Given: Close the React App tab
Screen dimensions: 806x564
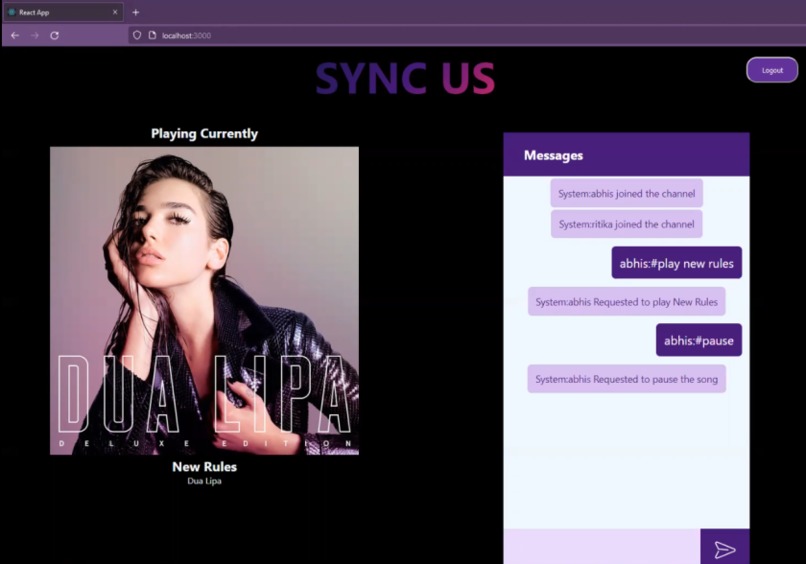Looking at the screenshot, I should [115, 12].
